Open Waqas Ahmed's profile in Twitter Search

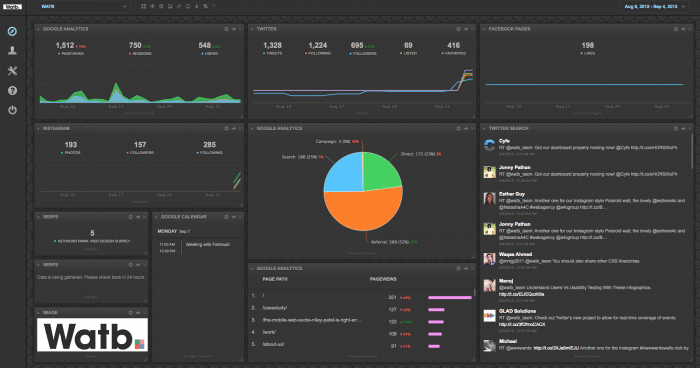(x=515, y=255)
